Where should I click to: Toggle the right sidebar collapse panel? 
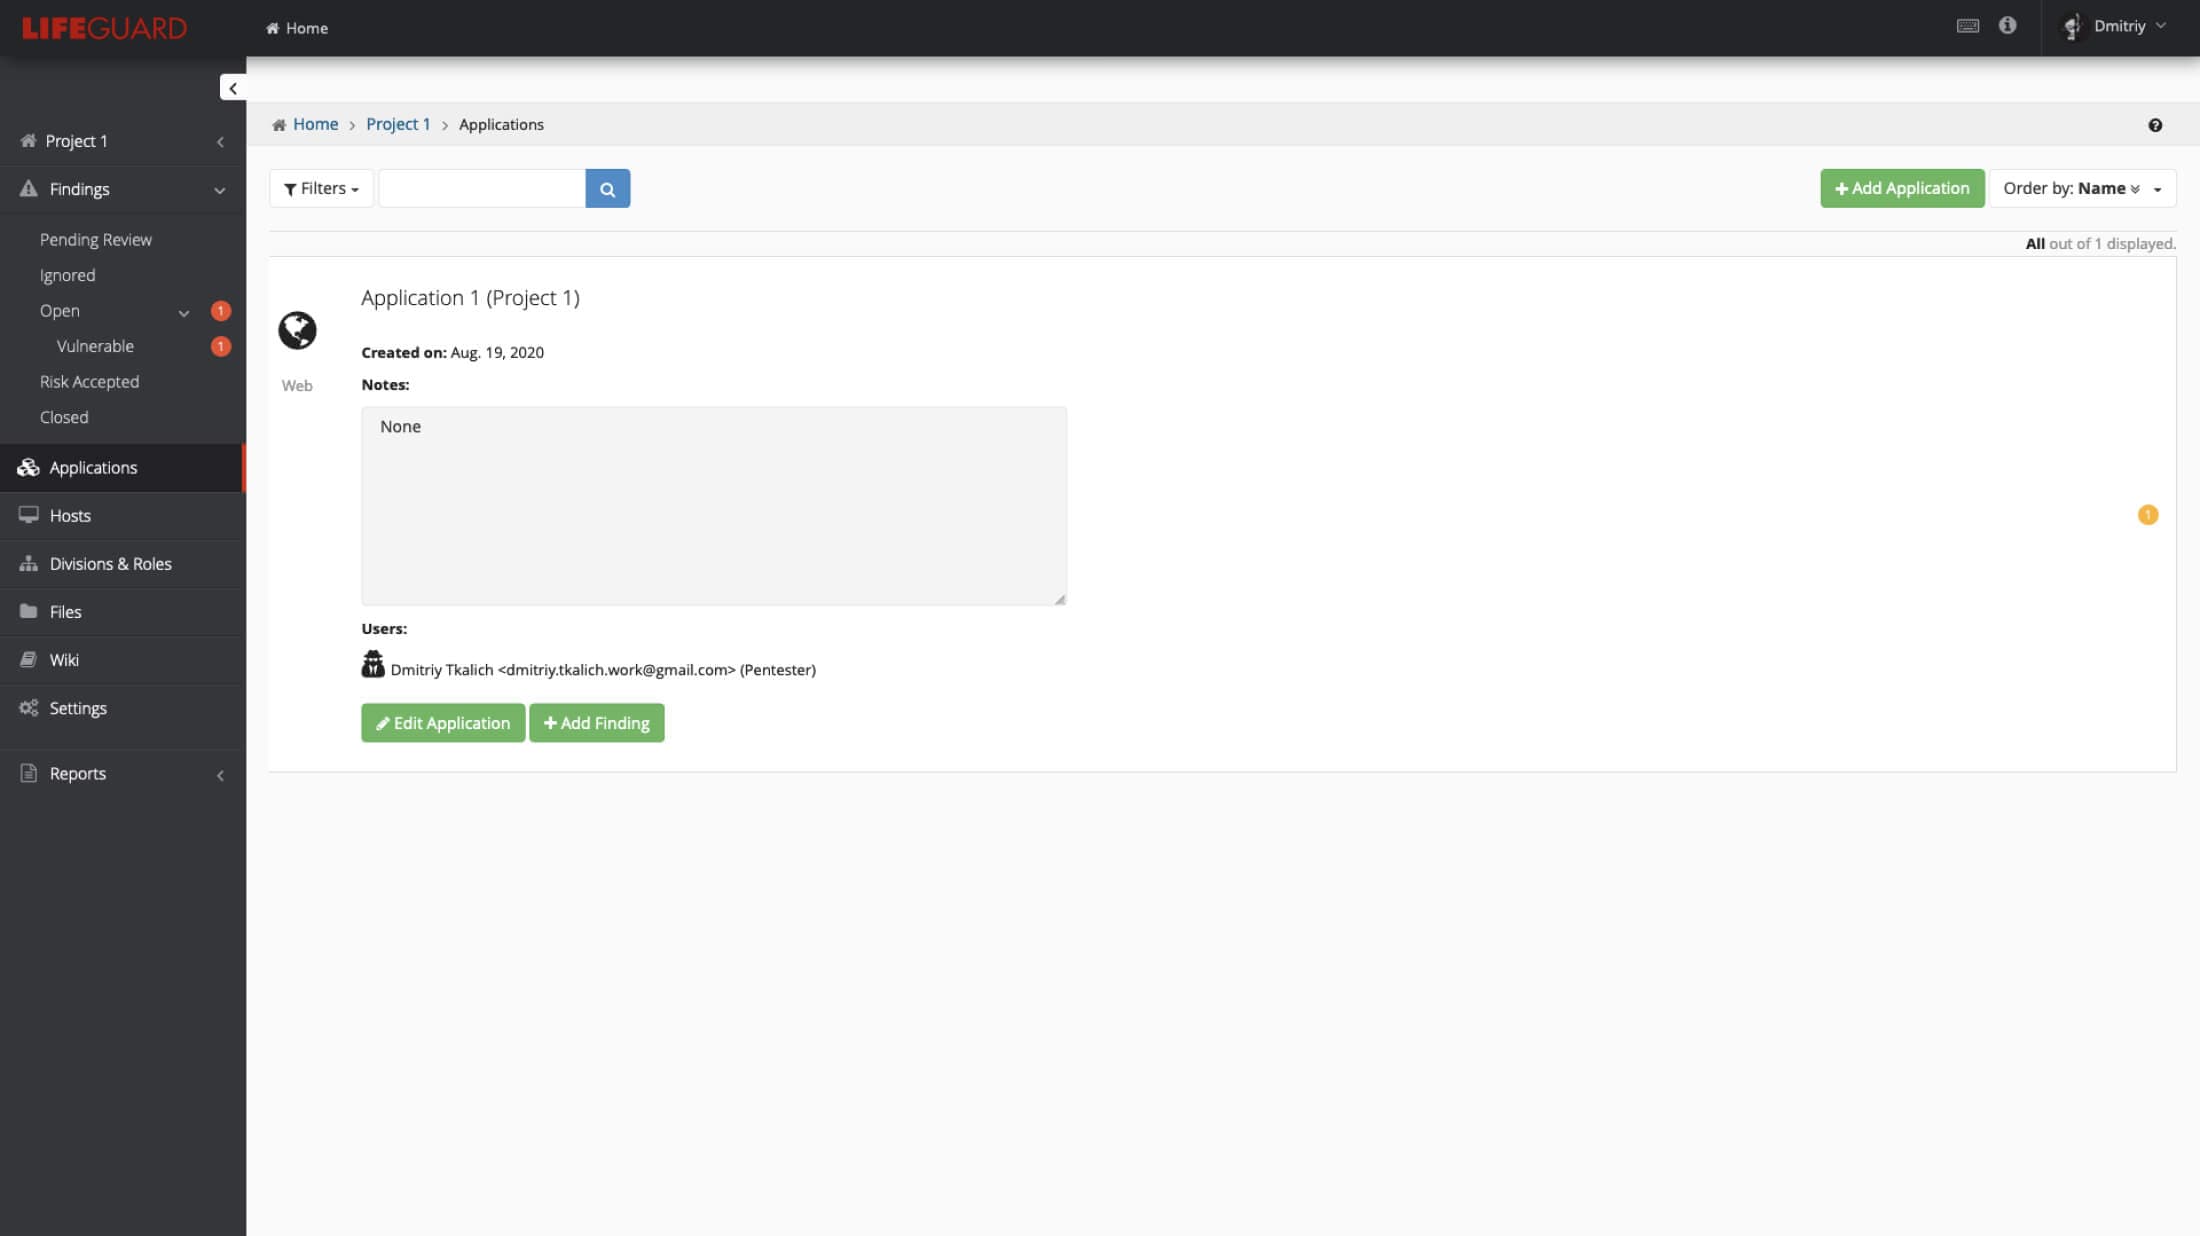point(2147,514)
